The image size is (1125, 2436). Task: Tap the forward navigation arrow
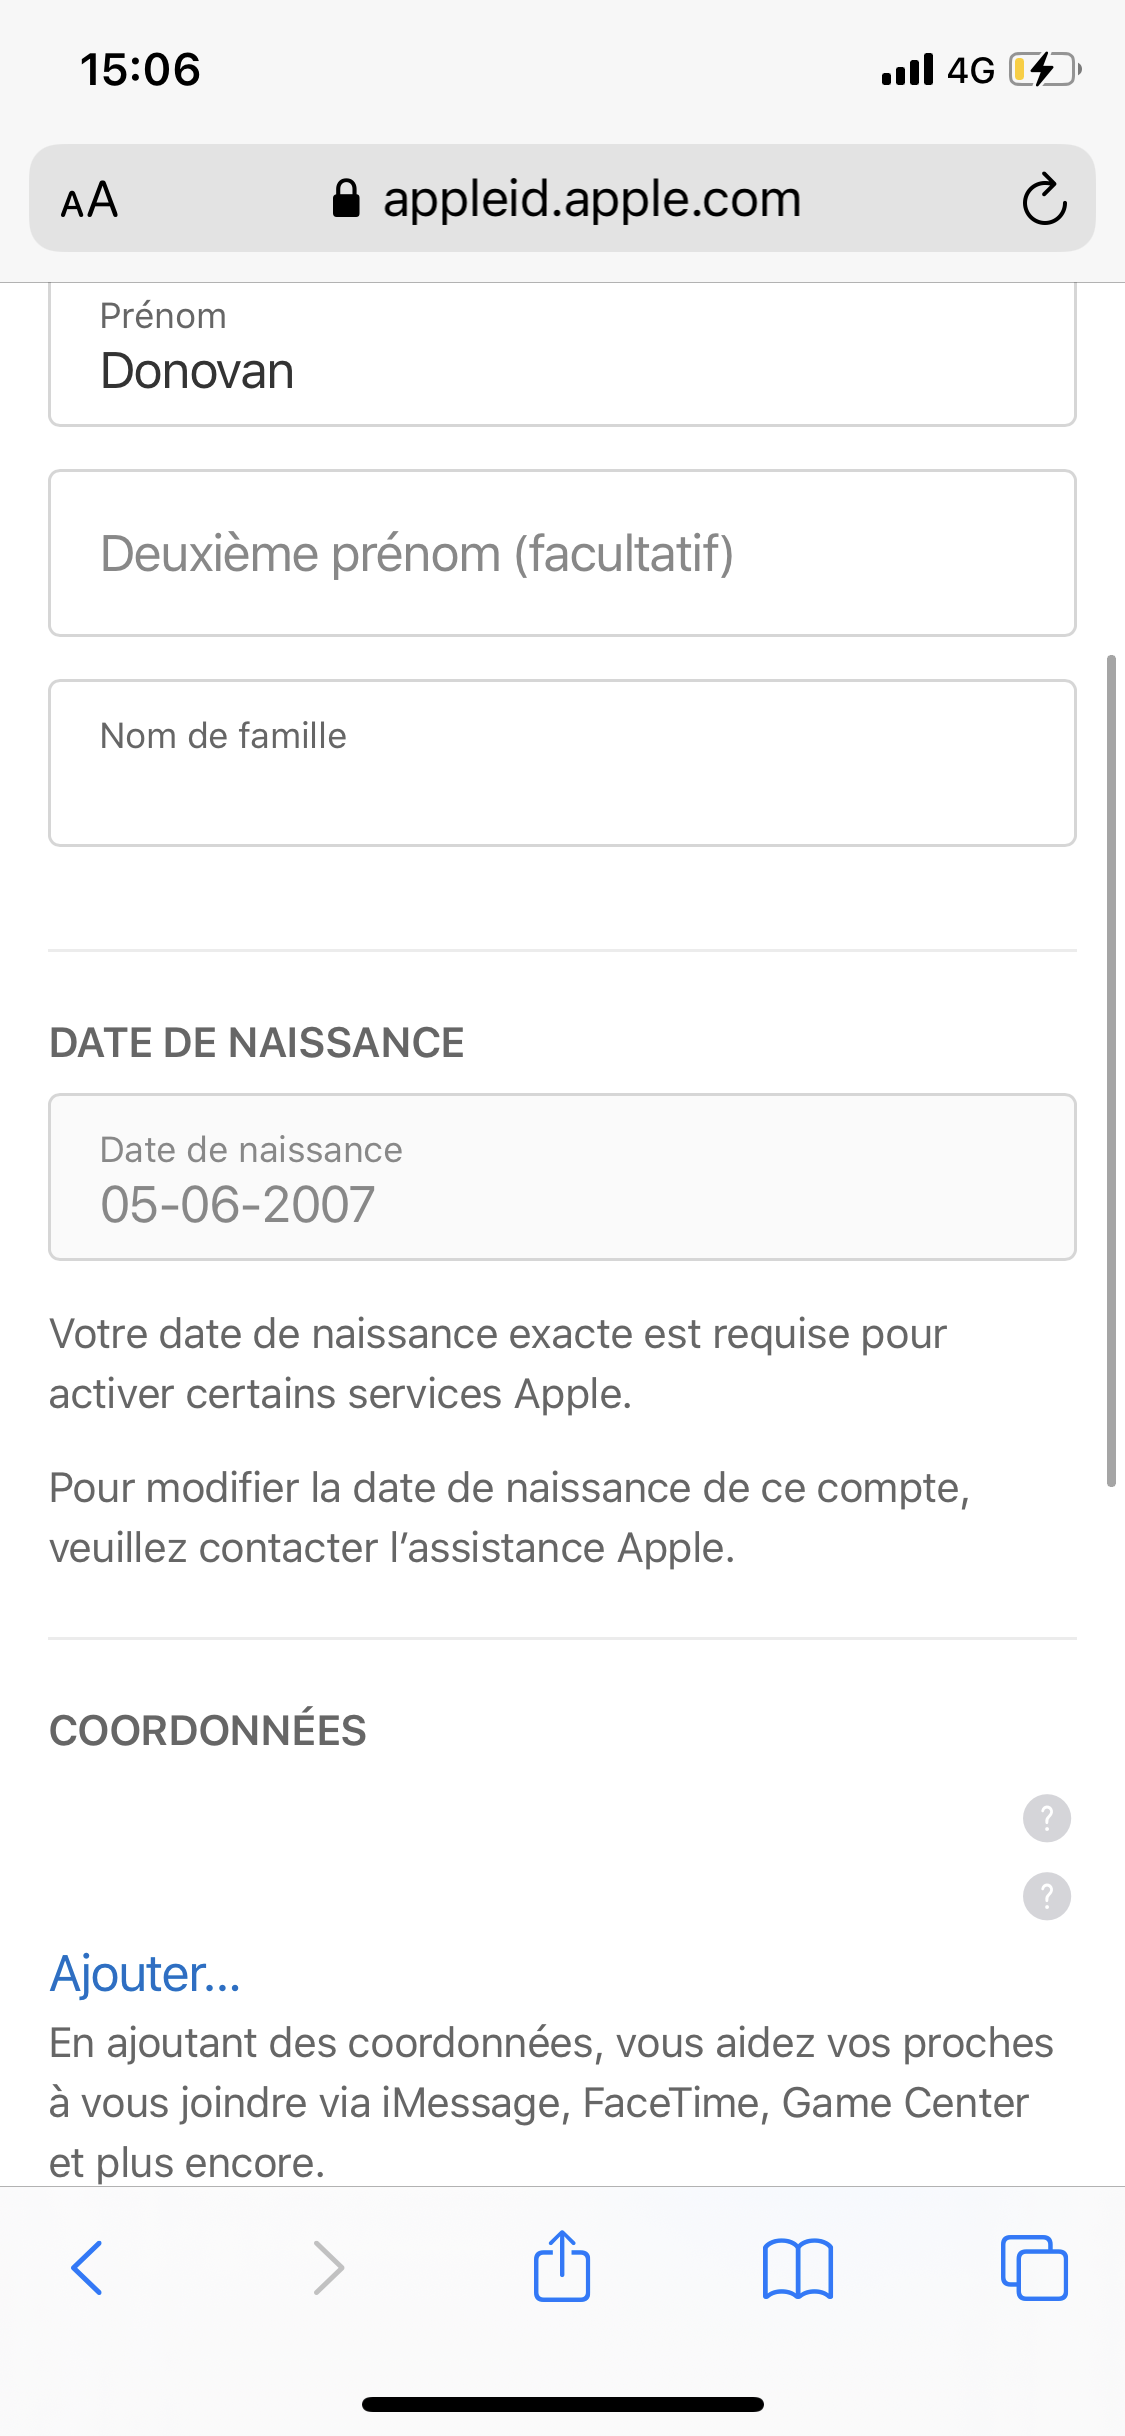point(328,2267)
